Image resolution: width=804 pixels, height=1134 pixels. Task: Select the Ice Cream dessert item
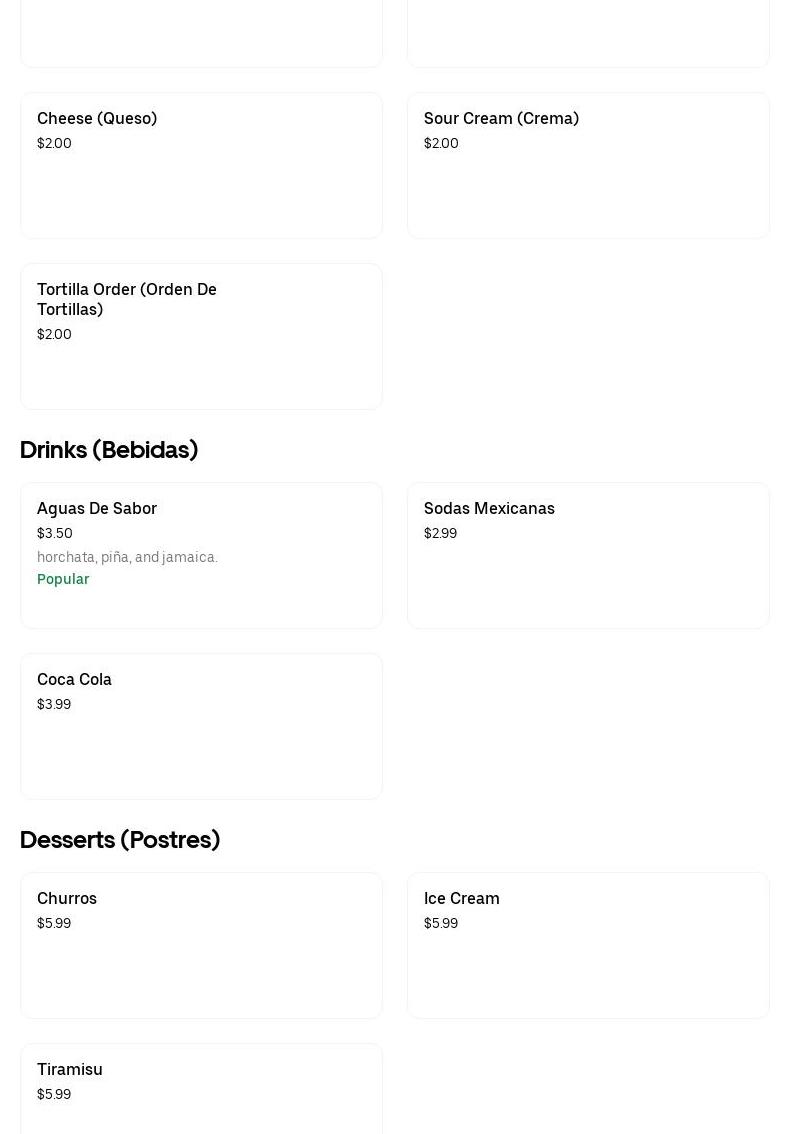[588, 946]
